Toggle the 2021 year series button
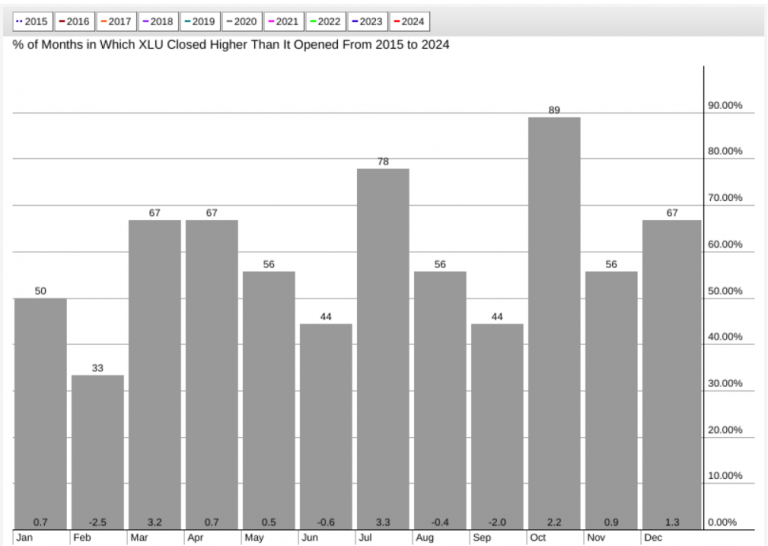Image resolution: width=768 pixels, height=546 pixels. (284, 22)
